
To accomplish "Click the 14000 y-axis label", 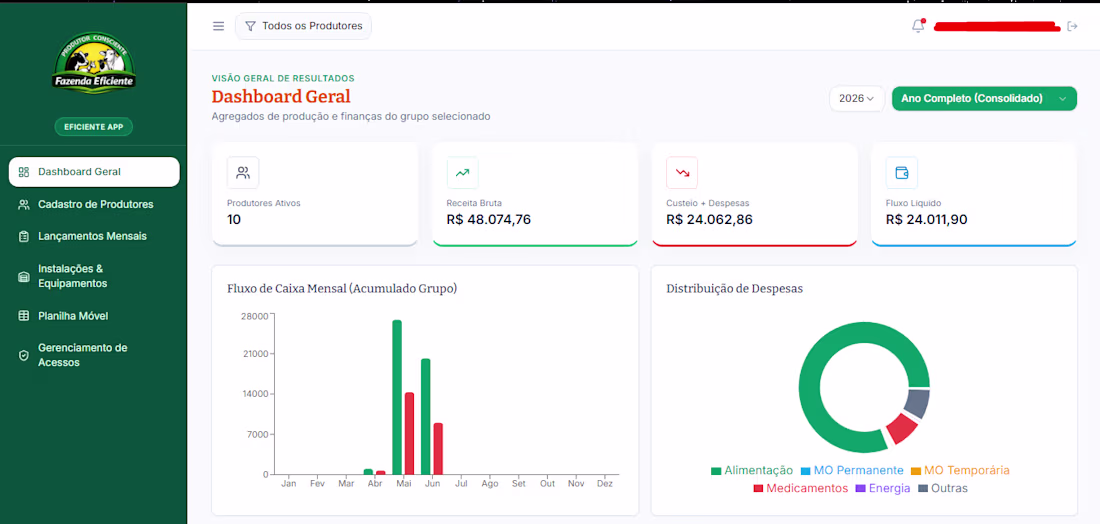I will tap(255, 394).
